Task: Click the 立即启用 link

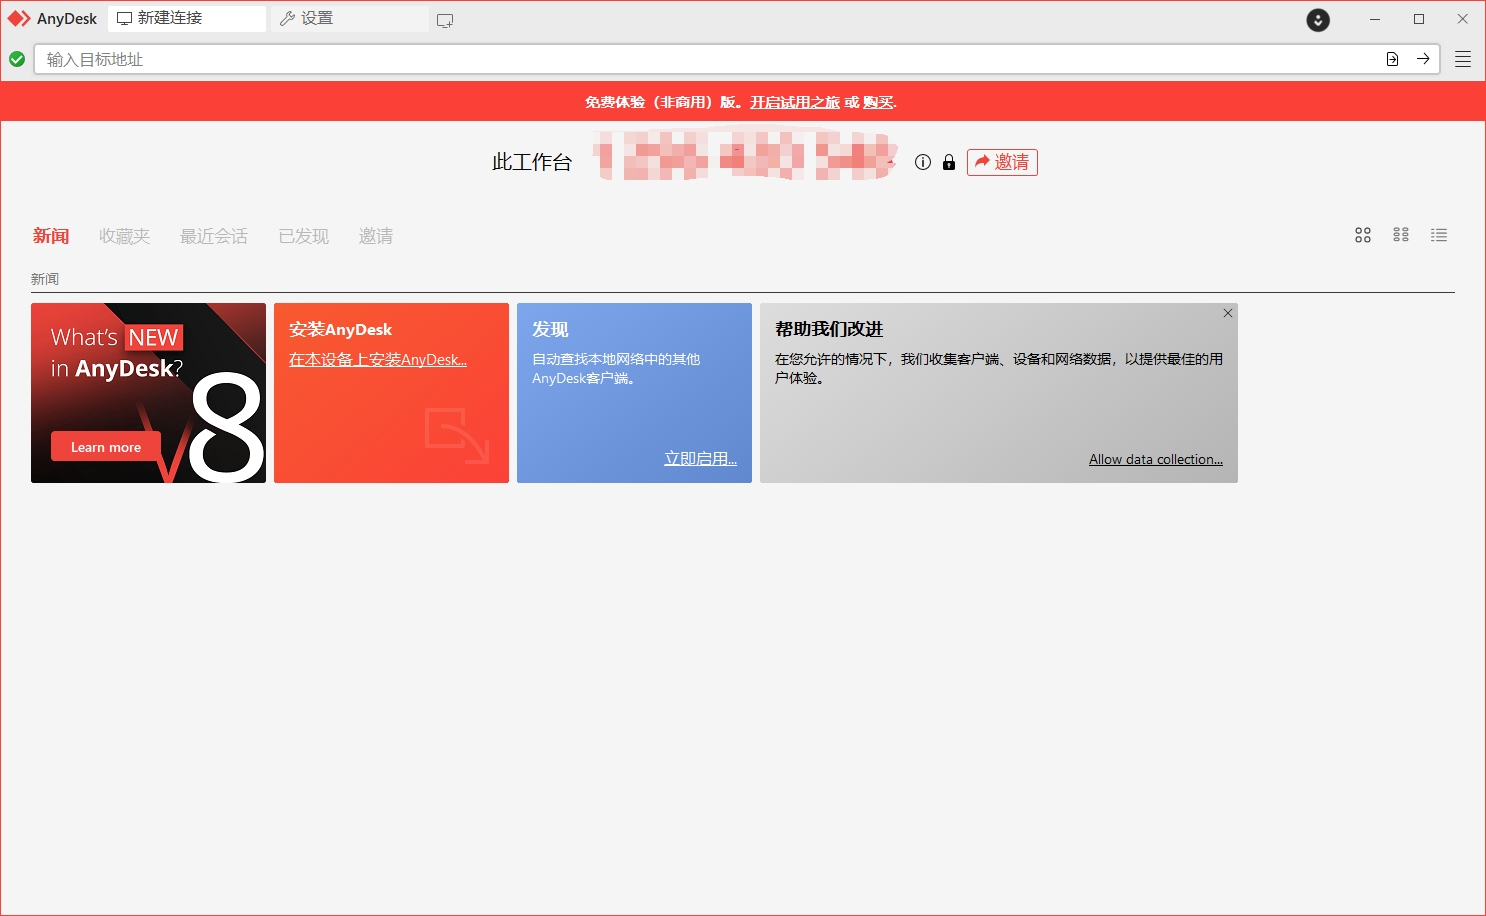Action: point(700,459)
